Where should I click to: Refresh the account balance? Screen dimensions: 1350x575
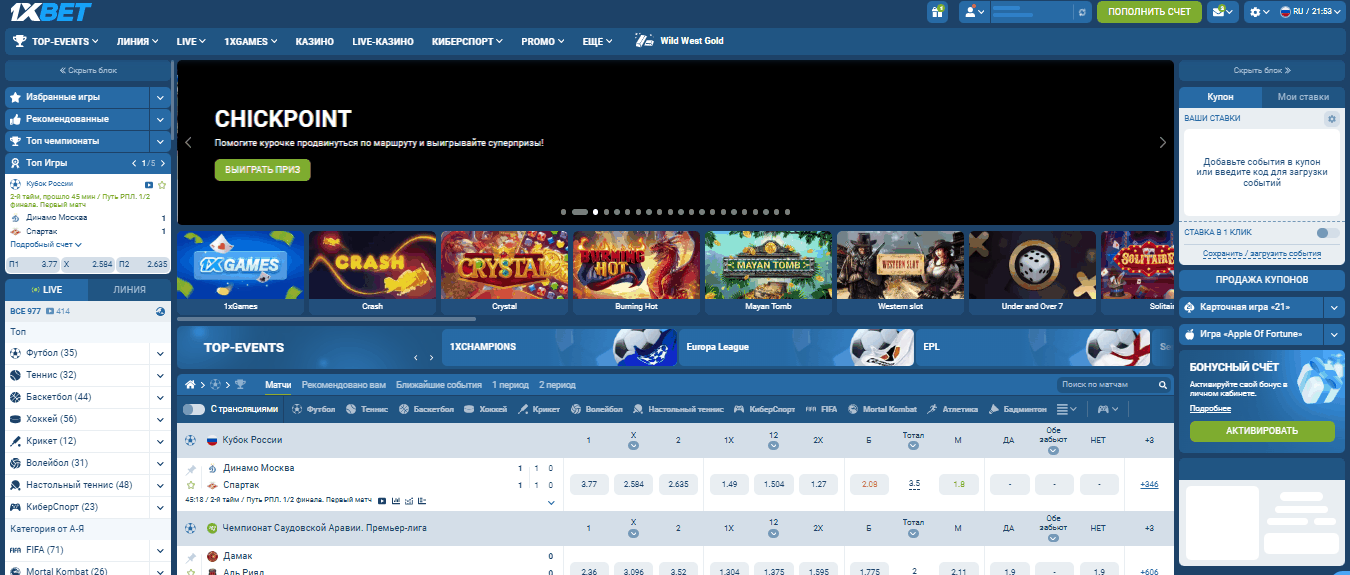(1080, 12)
